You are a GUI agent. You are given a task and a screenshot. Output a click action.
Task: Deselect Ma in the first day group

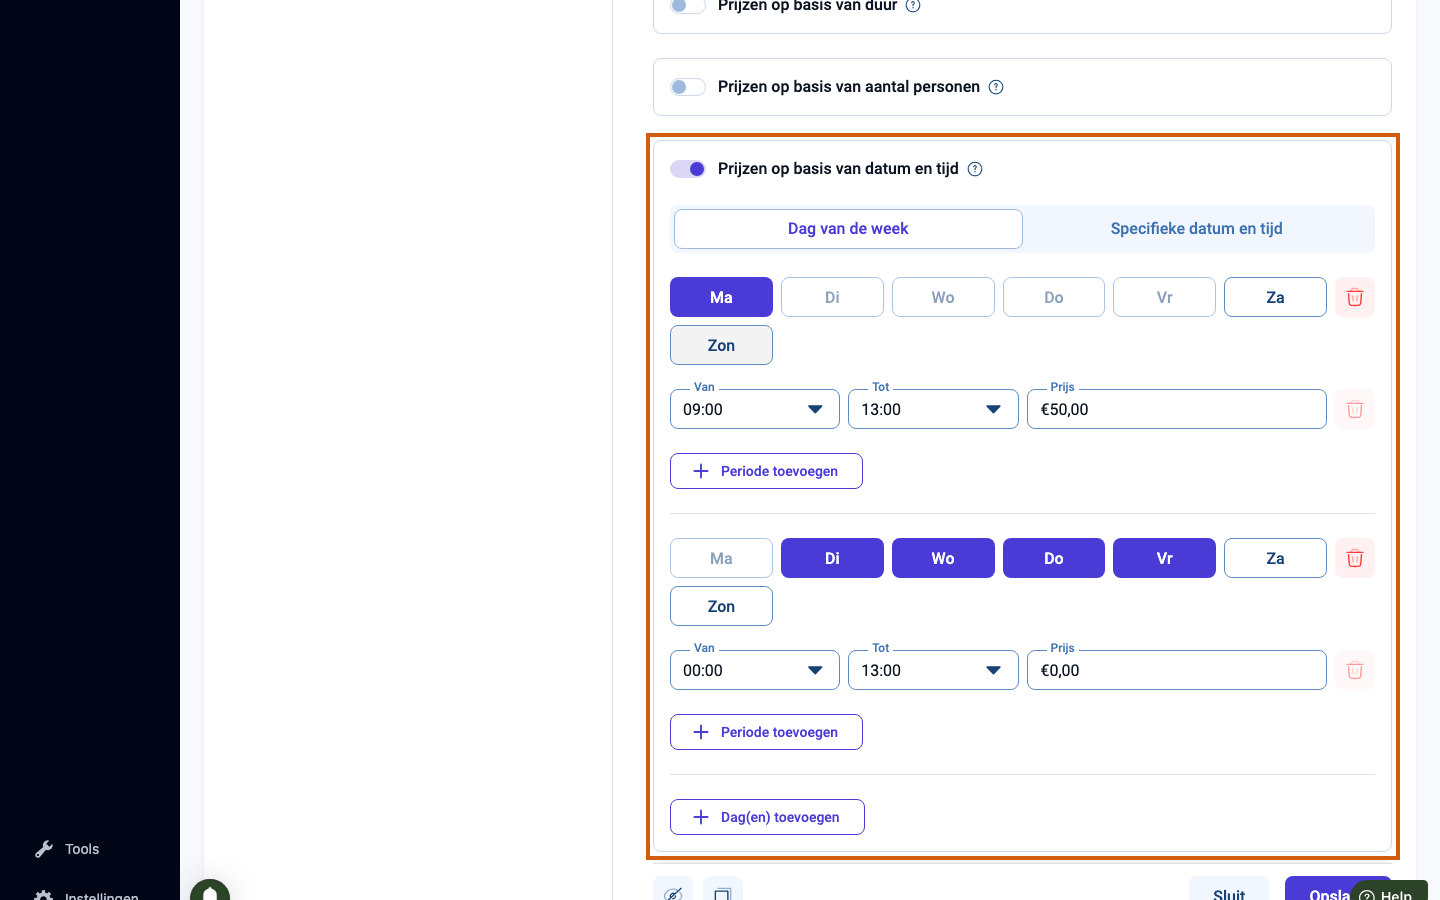[721, 297]
